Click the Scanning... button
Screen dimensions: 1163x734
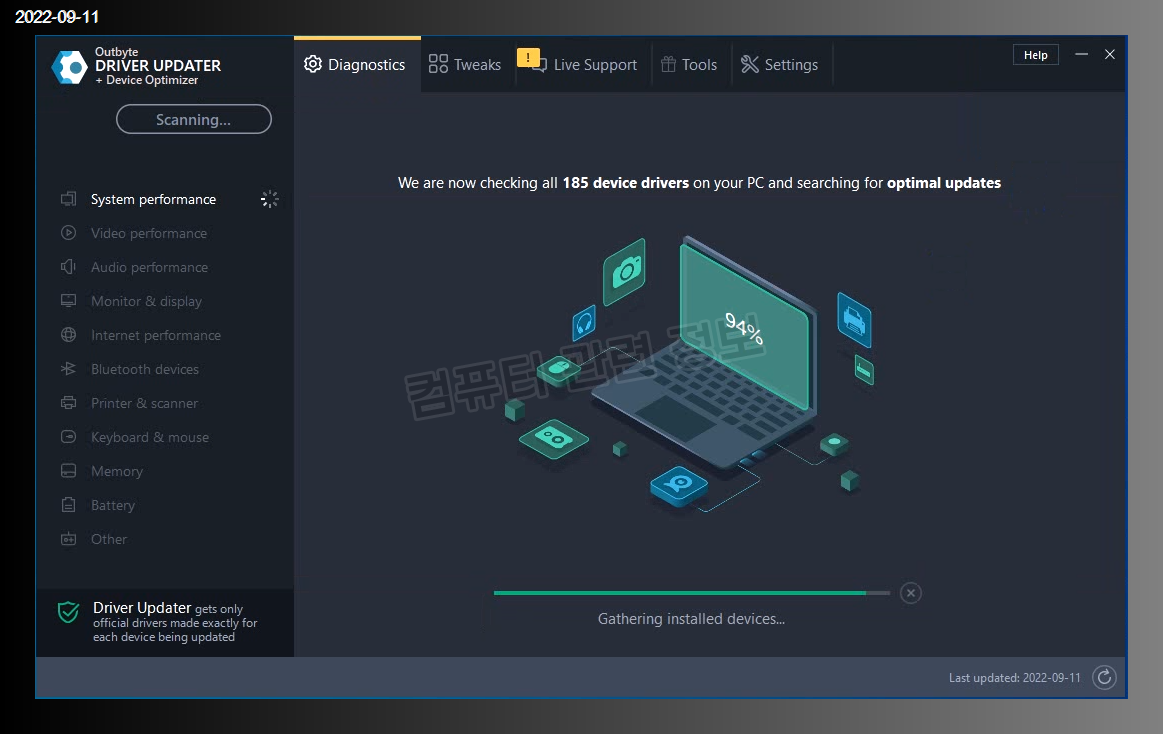tap(194, 119)
